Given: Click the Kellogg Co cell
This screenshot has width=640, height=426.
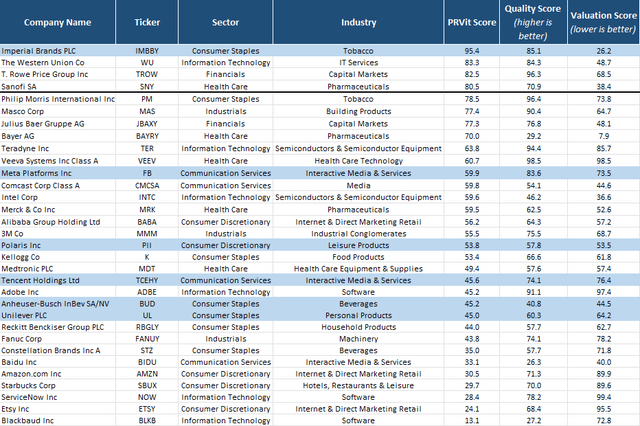Looking at the screenshot, I should coord(58,257).
